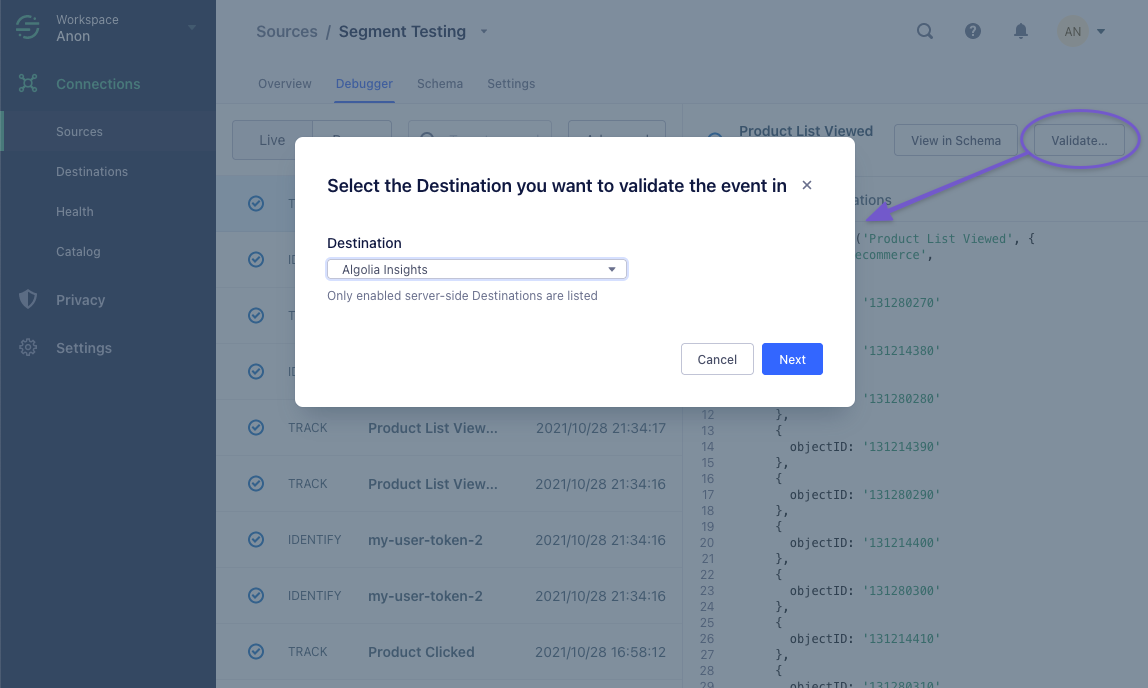Open the help question mark icon
The image size is (1148, 688).
tap(972, 31)
